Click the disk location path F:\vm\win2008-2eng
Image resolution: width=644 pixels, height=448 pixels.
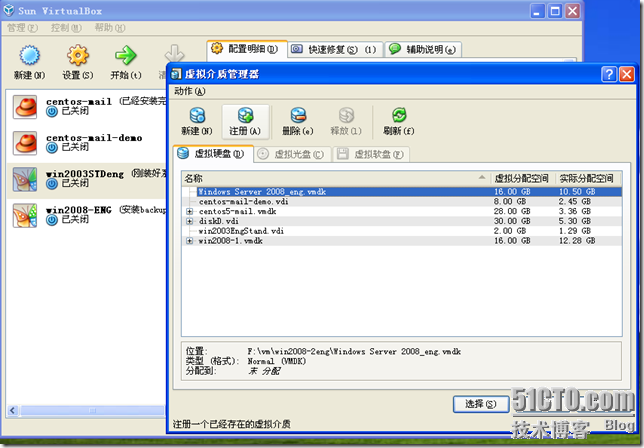pos(354,352)
